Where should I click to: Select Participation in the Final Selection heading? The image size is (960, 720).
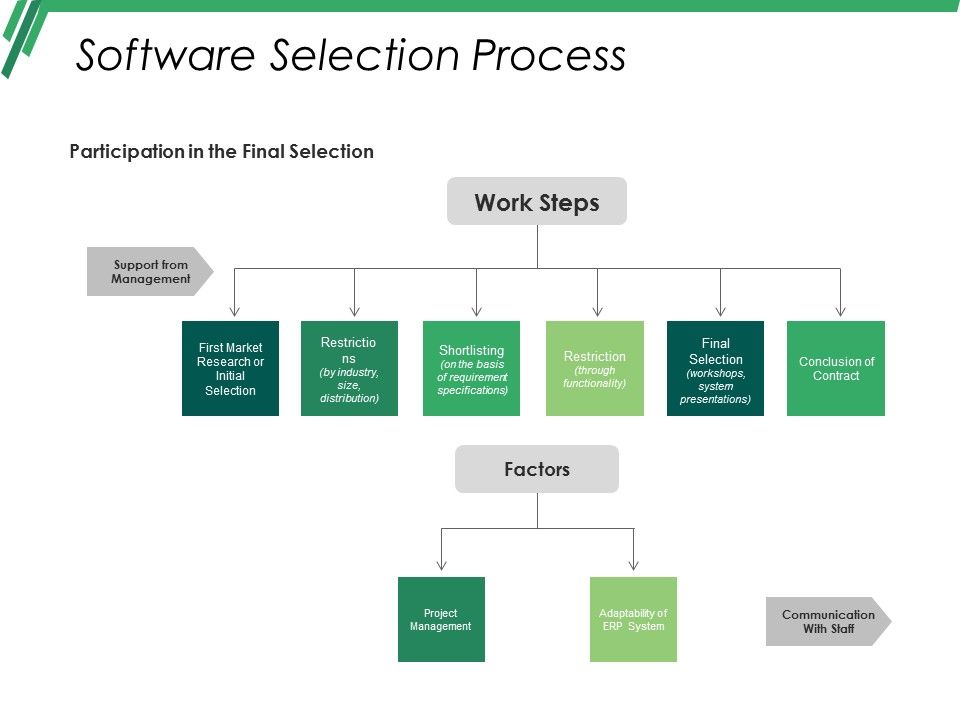point(221,151)
